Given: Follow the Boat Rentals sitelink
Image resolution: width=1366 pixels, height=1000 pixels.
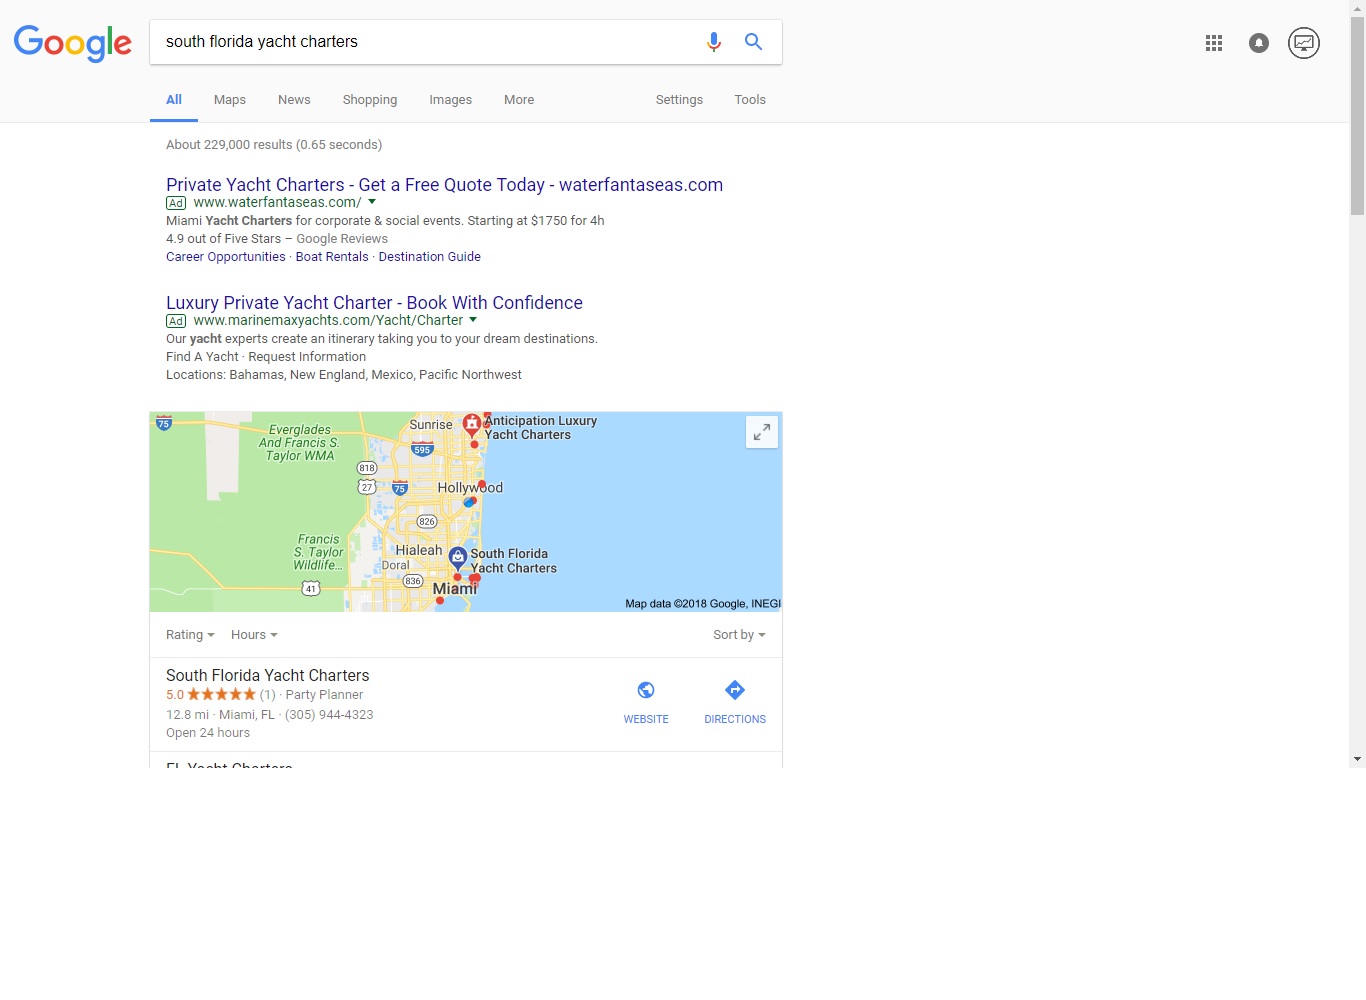Looking at the screenshot, I should tap(332, 257).
